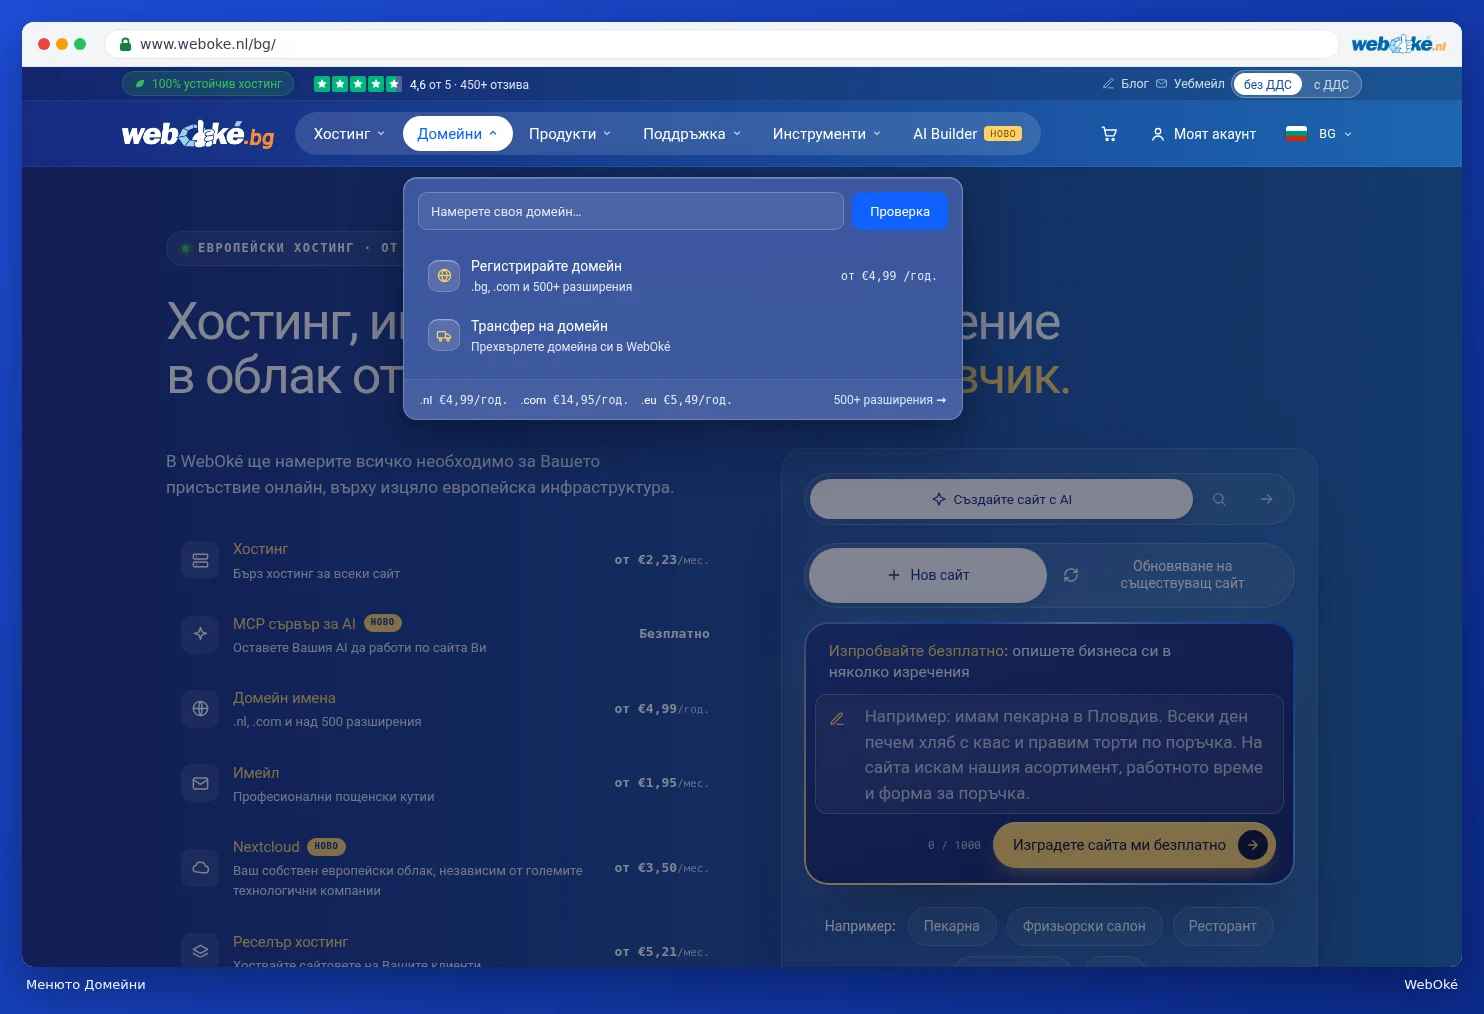Open the Имейл product link
Screen dimensions: 1484x1014
click(256, 773)
